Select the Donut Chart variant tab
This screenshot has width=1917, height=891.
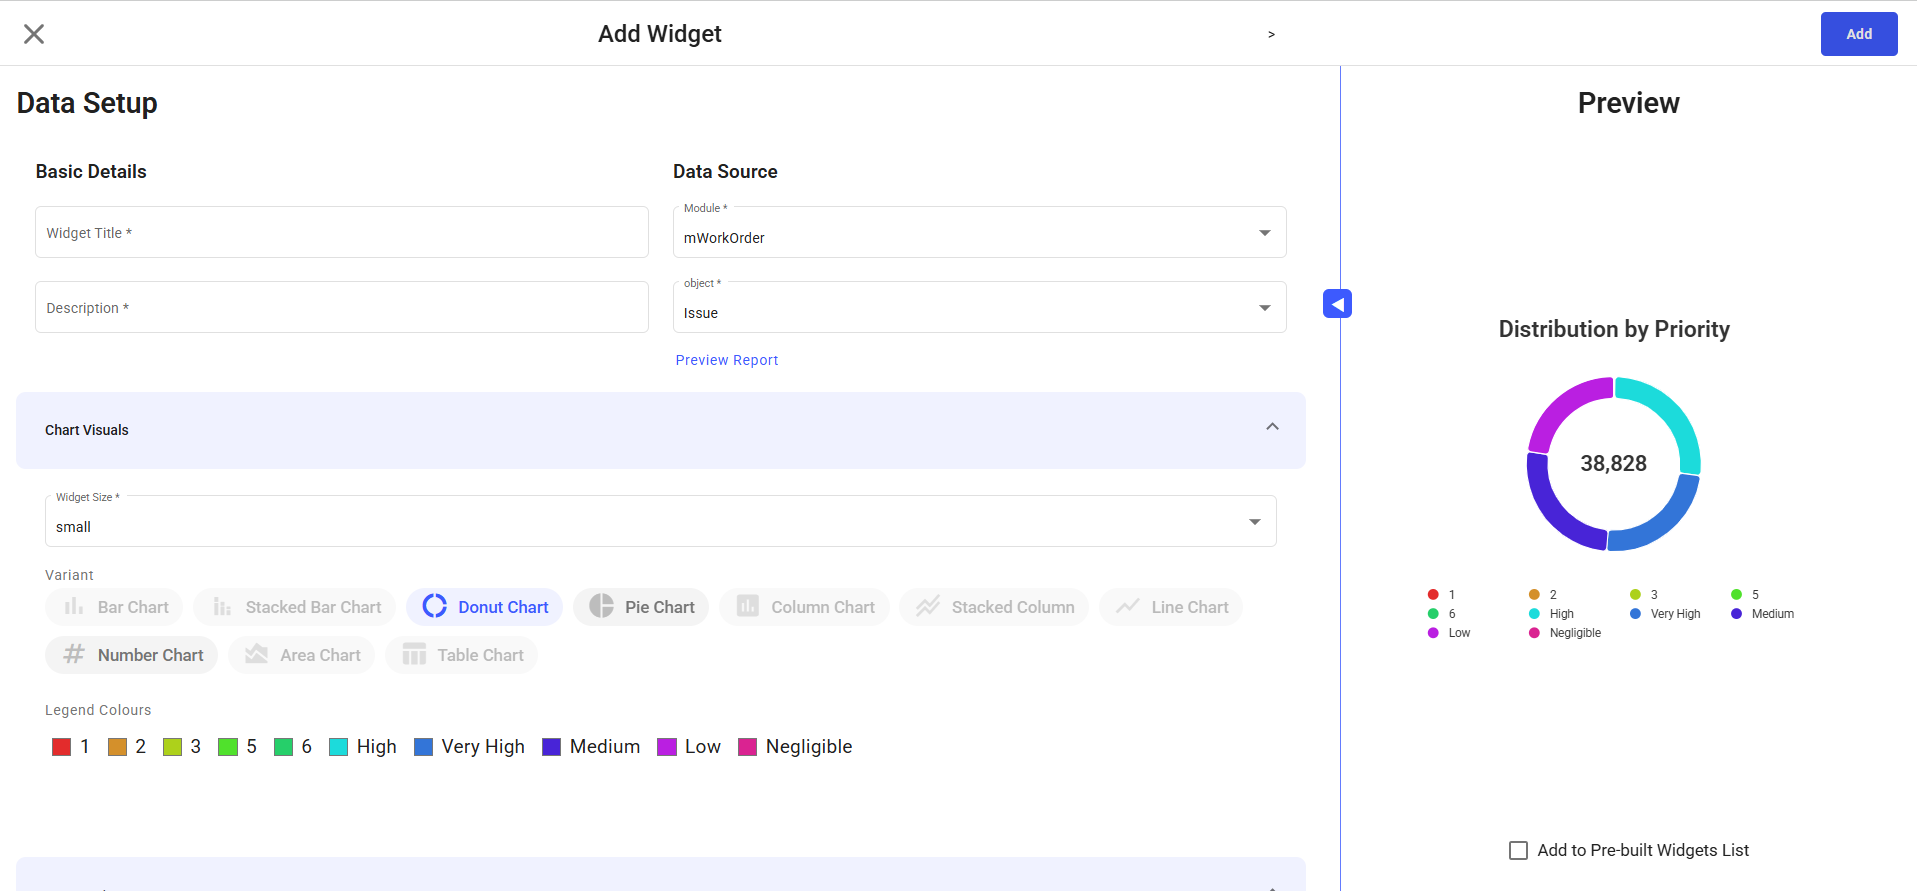484,607
